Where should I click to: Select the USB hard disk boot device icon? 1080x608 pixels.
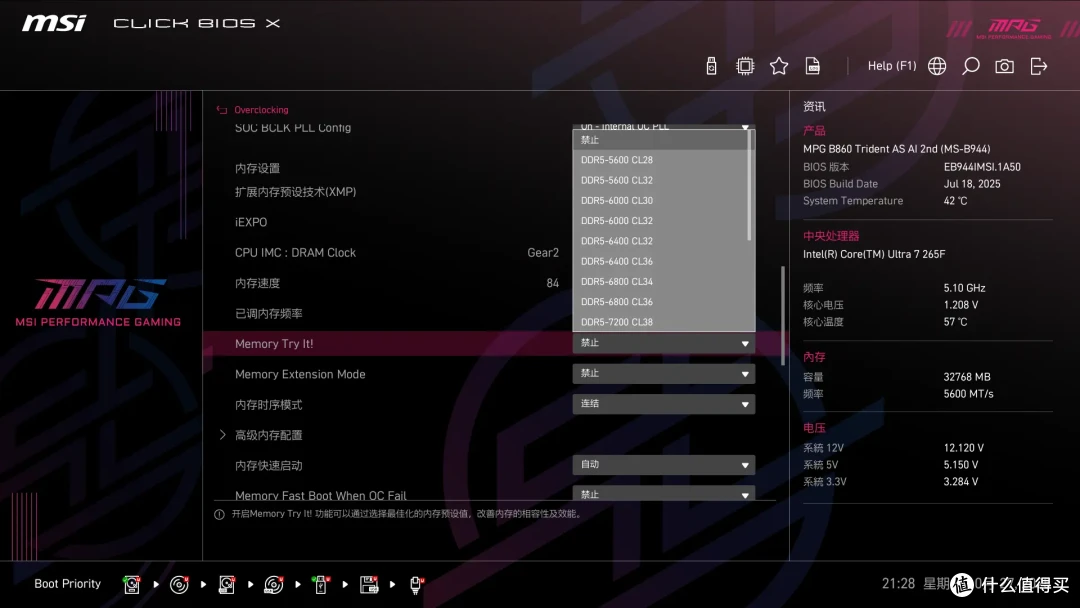click(227, 585)
